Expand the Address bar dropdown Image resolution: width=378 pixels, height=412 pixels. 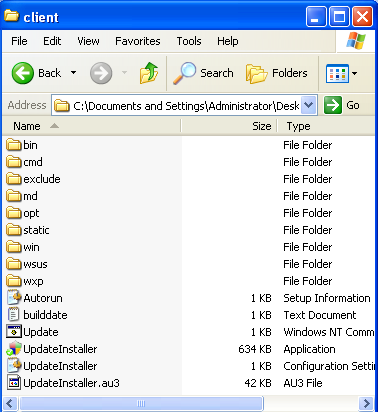coord(309,105)
